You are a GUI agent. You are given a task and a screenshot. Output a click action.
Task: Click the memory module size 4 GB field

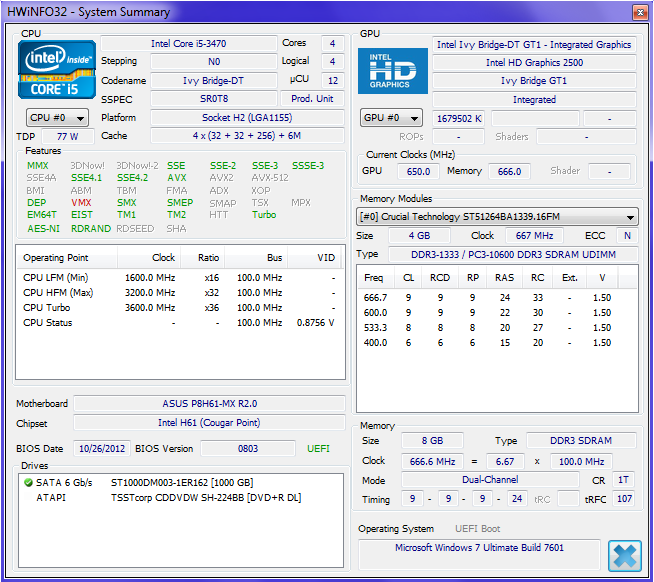point(419,236)
